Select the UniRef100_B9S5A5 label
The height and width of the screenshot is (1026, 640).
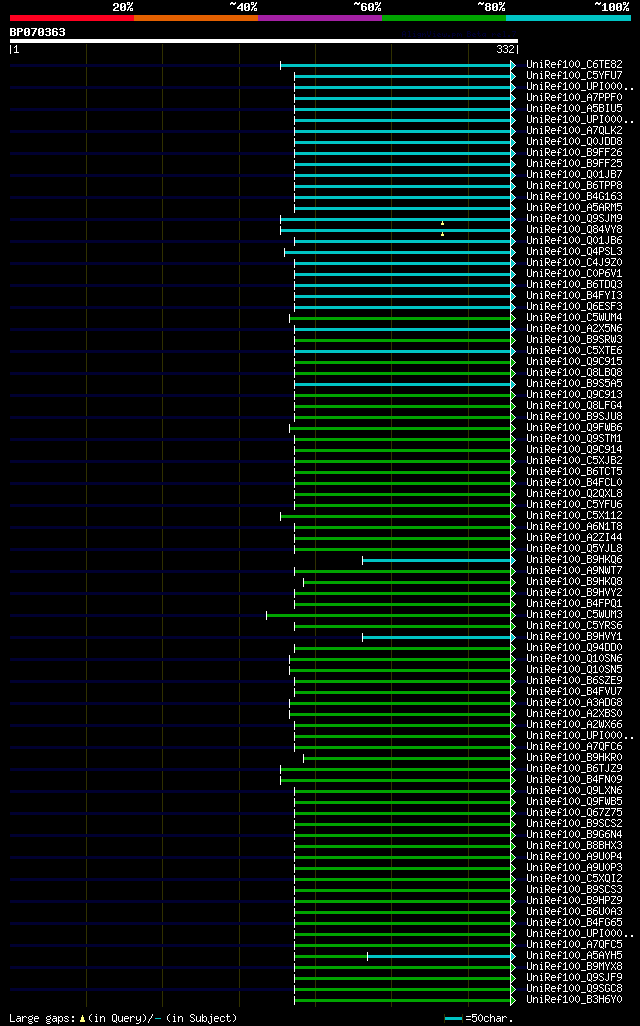[x=575, y=383]
